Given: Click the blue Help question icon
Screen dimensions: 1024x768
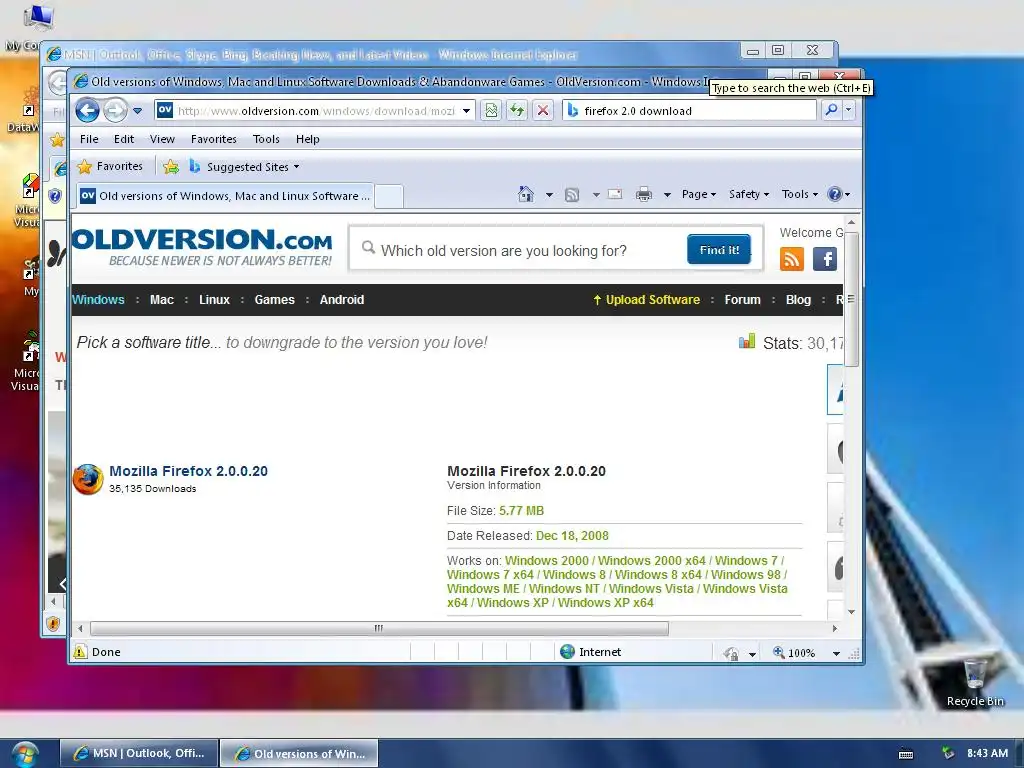Looking at the screenshot, I should (834, 194).
